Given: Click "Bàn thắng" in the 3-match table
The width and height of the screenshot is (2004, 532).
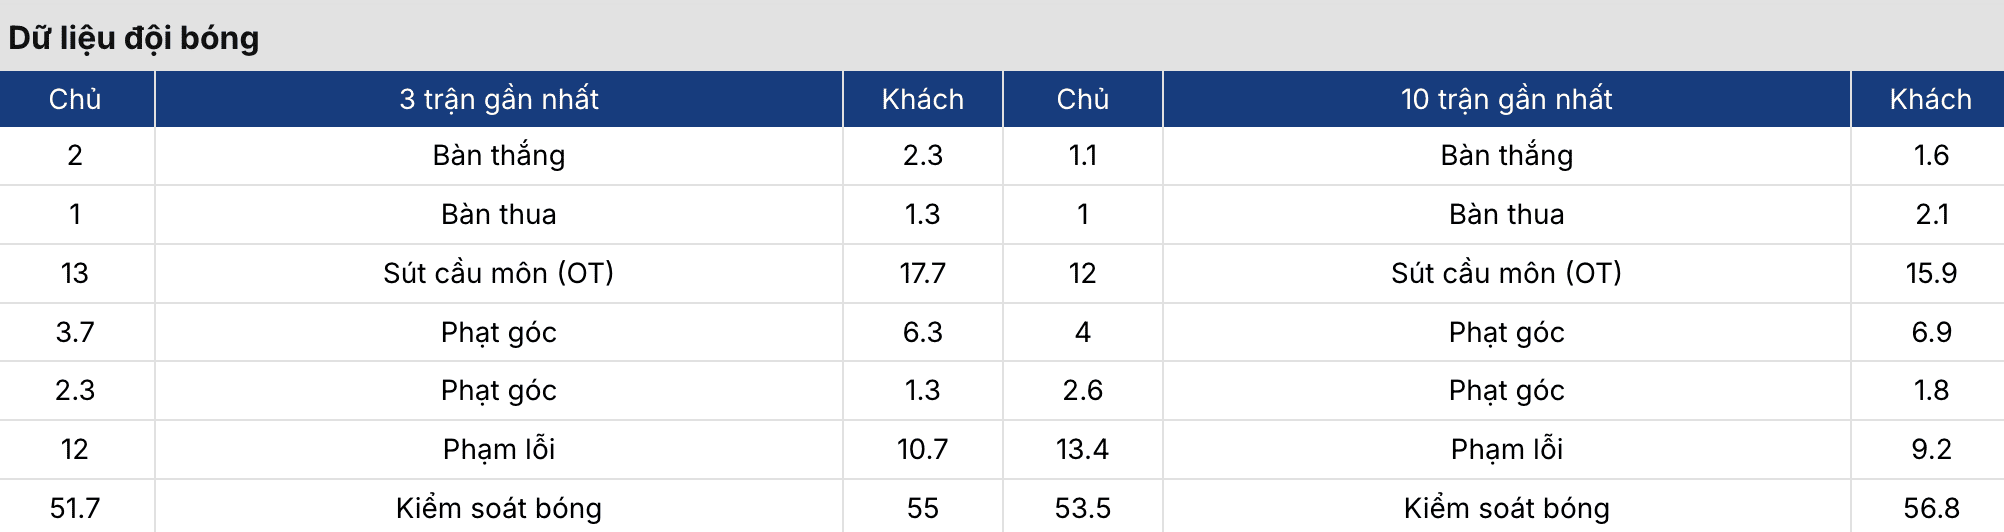Looking at the screenshot, I should [499, 155].
